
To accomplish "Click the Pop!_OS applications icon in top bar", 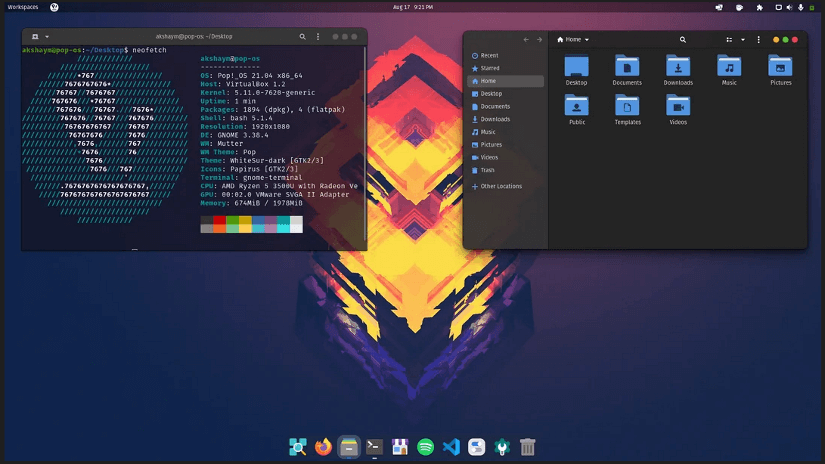I will [54, 7].
